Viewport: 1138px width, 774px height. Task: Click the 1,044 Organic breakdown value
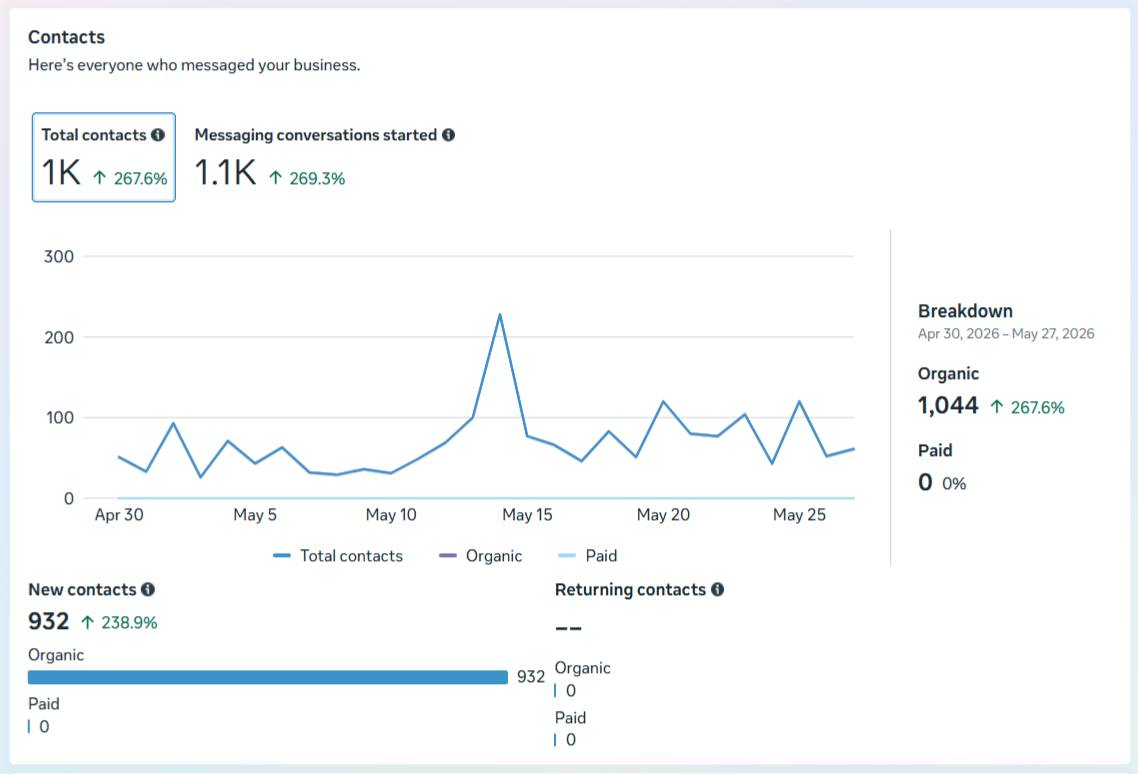948,405
